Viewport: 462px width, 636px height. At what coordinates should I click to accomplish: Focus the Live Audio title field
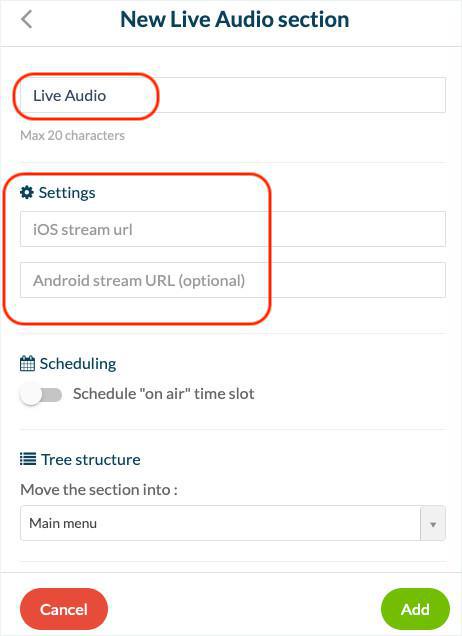tap(233, 95)
